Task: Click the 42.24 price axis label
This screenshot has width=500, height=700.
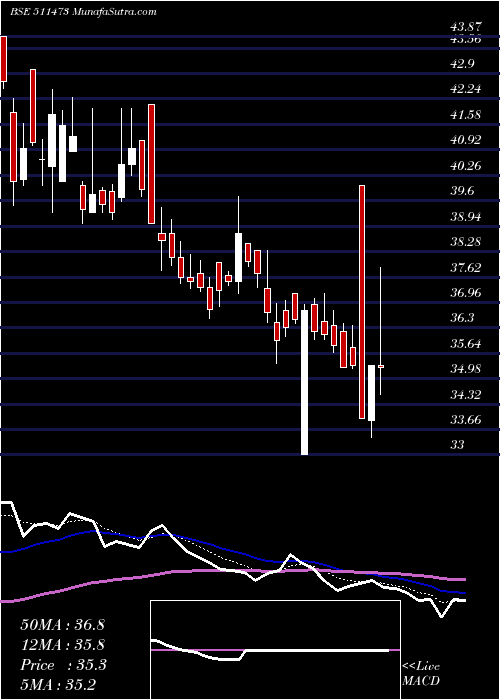Action: (x=467, y=89)
